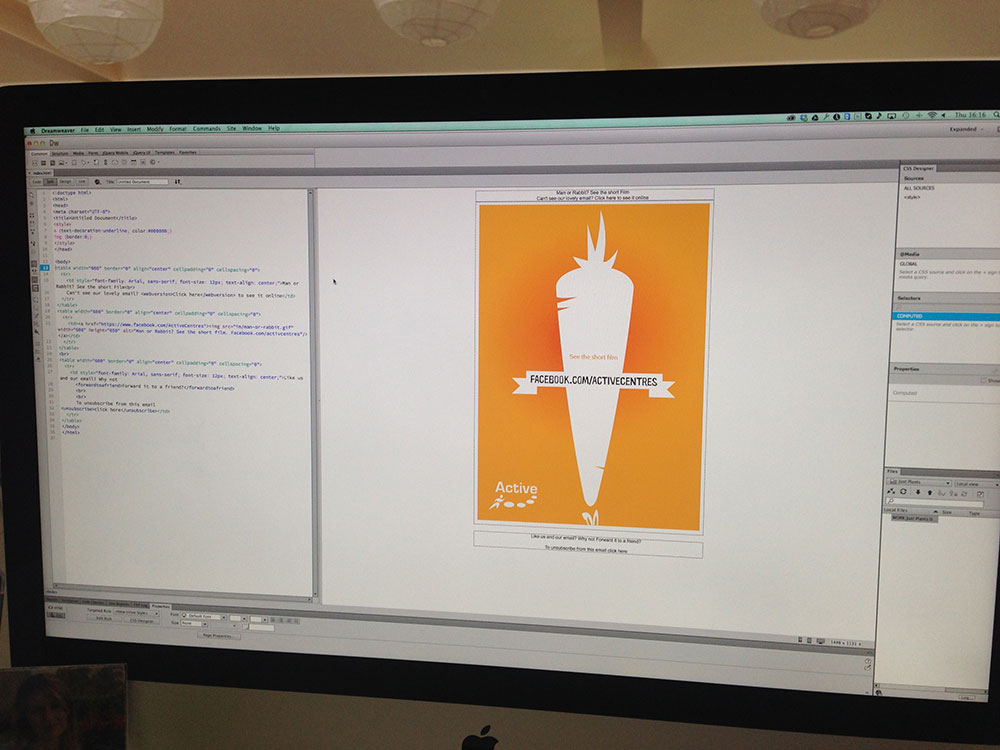The image size is (1000, 750).
Task: Select HTML mode in Properties inspector
Action: pyautogui.click(x=55, y=608)
